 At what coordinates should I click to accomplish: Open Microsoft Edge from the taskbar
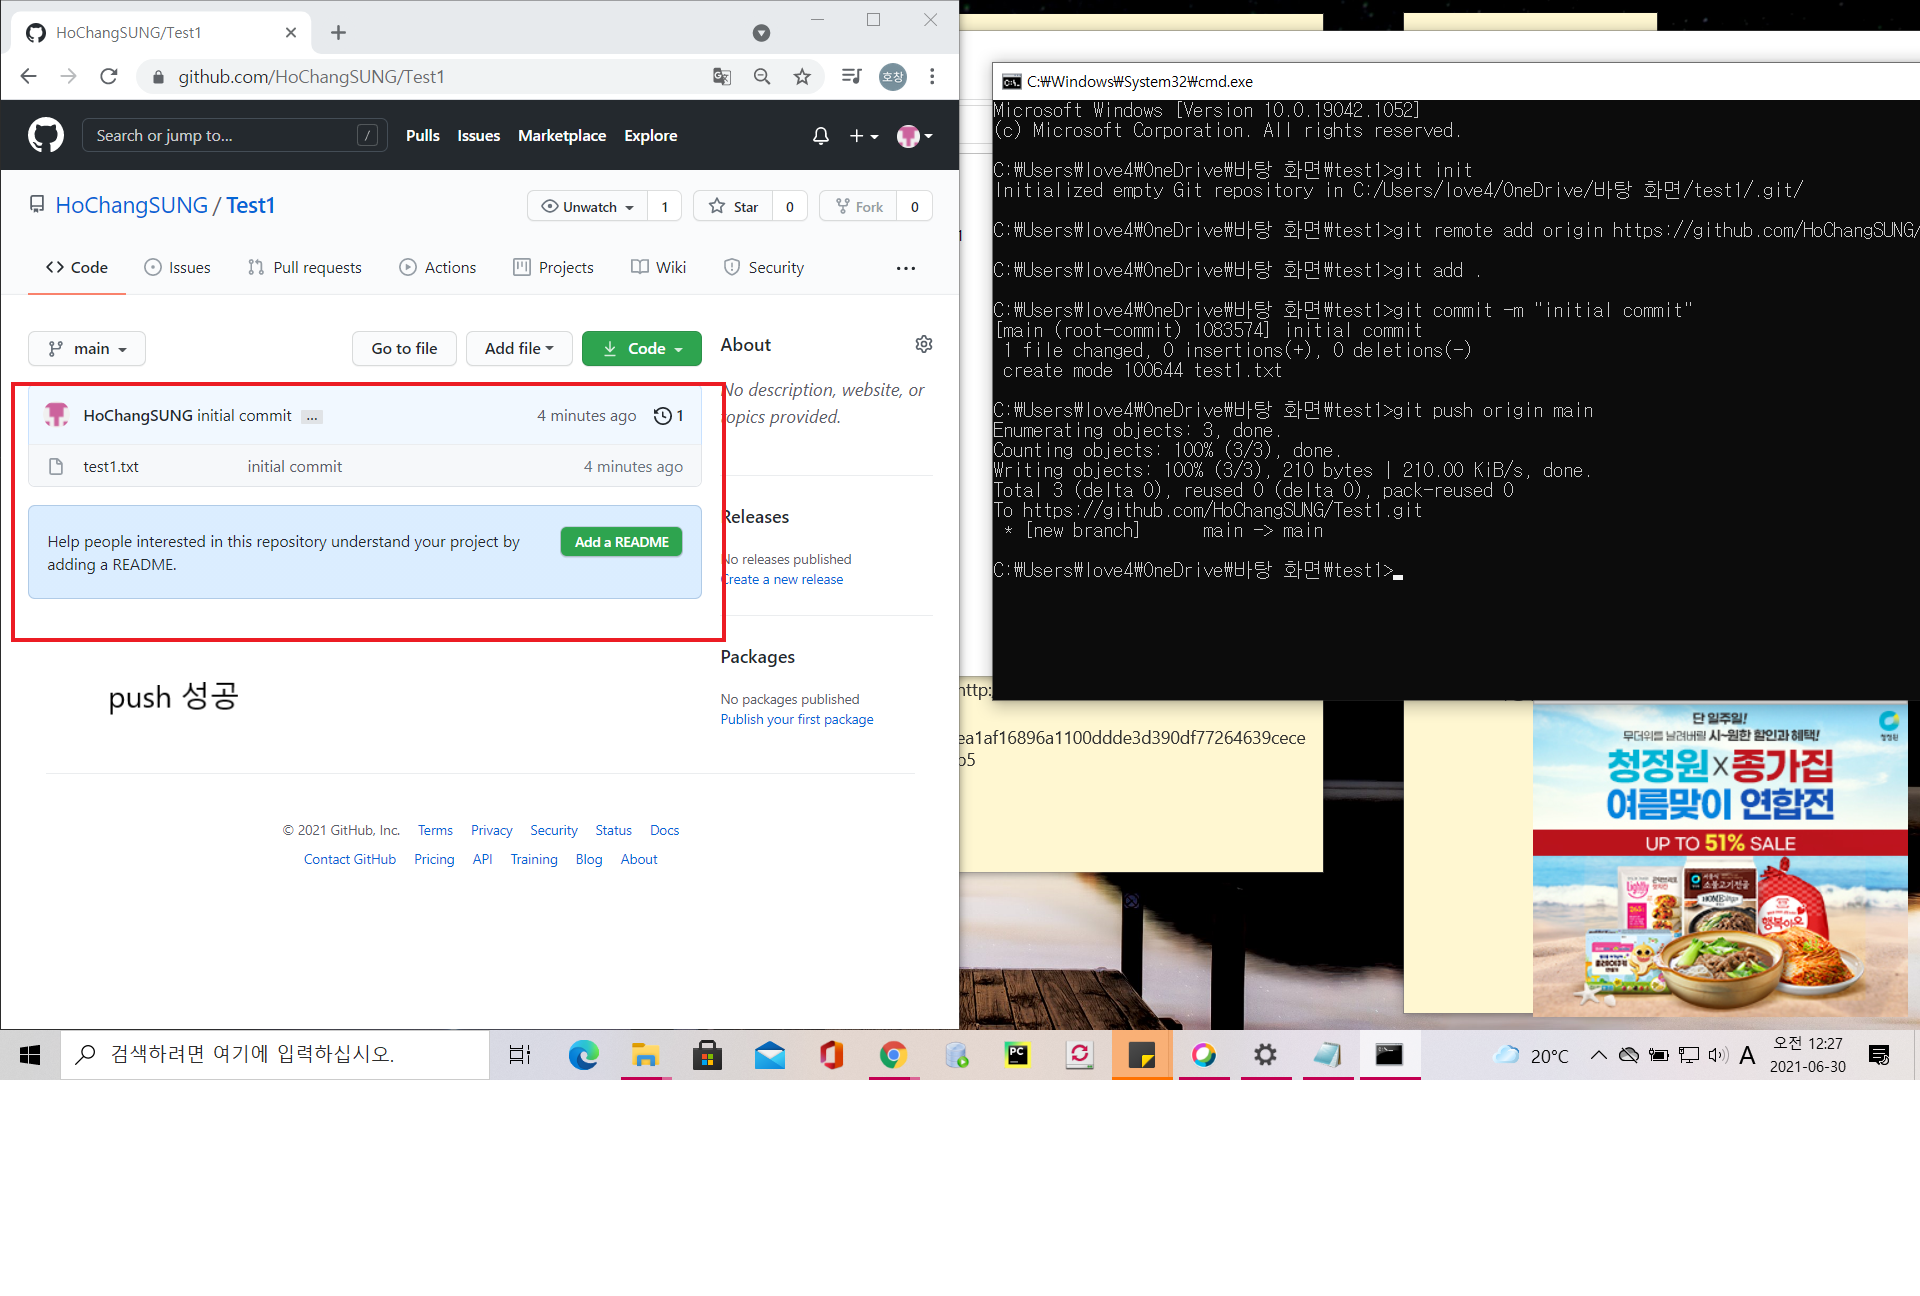click(x=583, y=1054)
